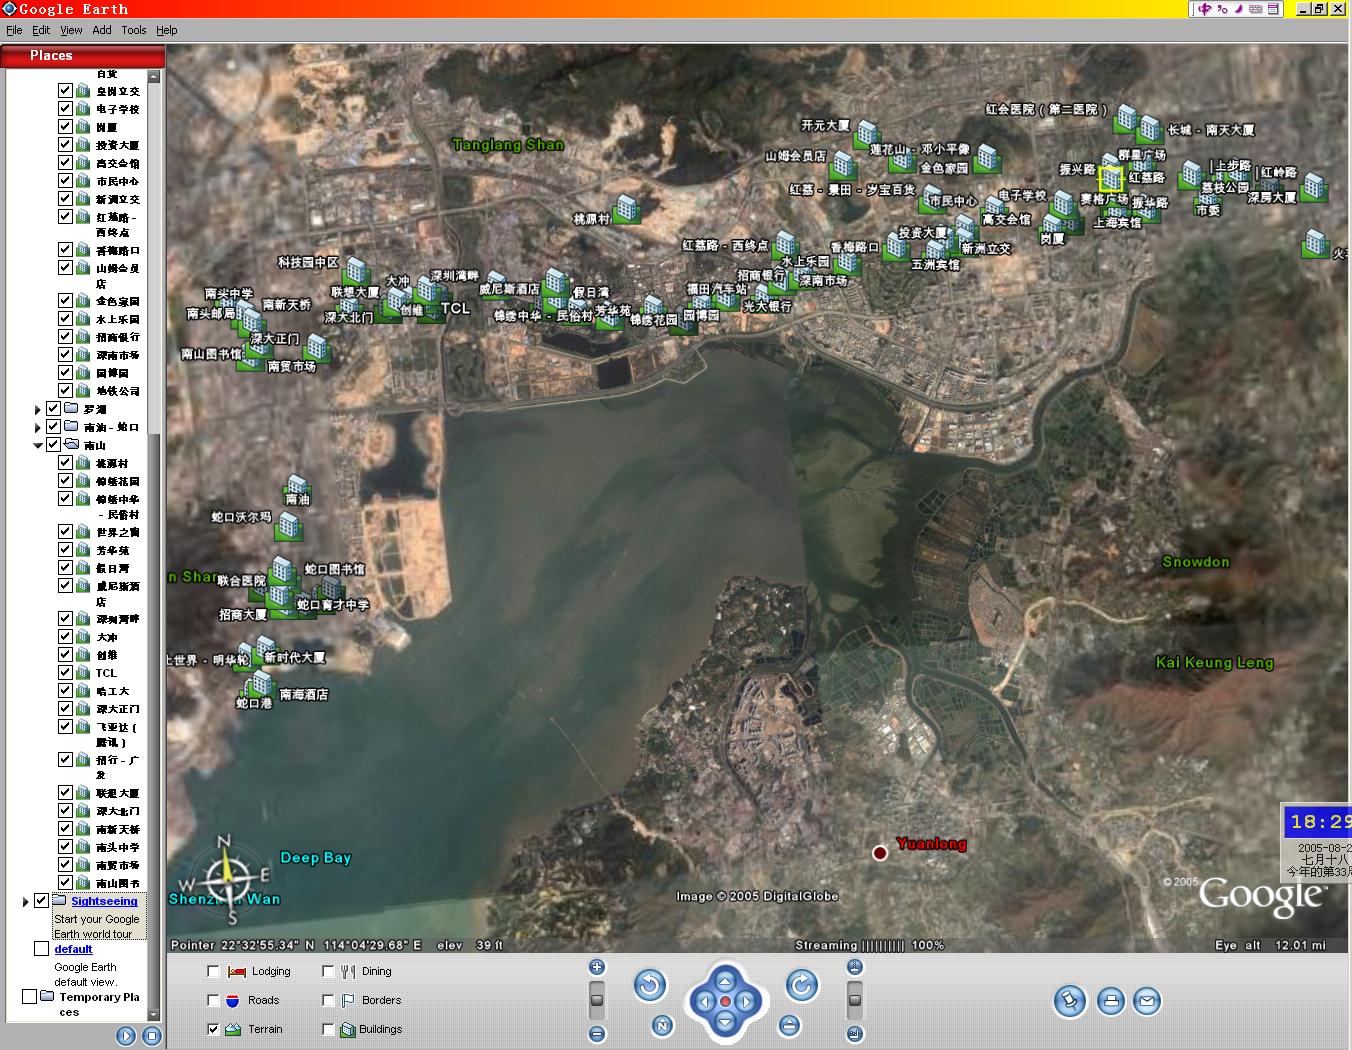Click the 蛇口沃尔玛 building placemark
This screenshot has width=1352, height=1050.
tap(288, 525)
